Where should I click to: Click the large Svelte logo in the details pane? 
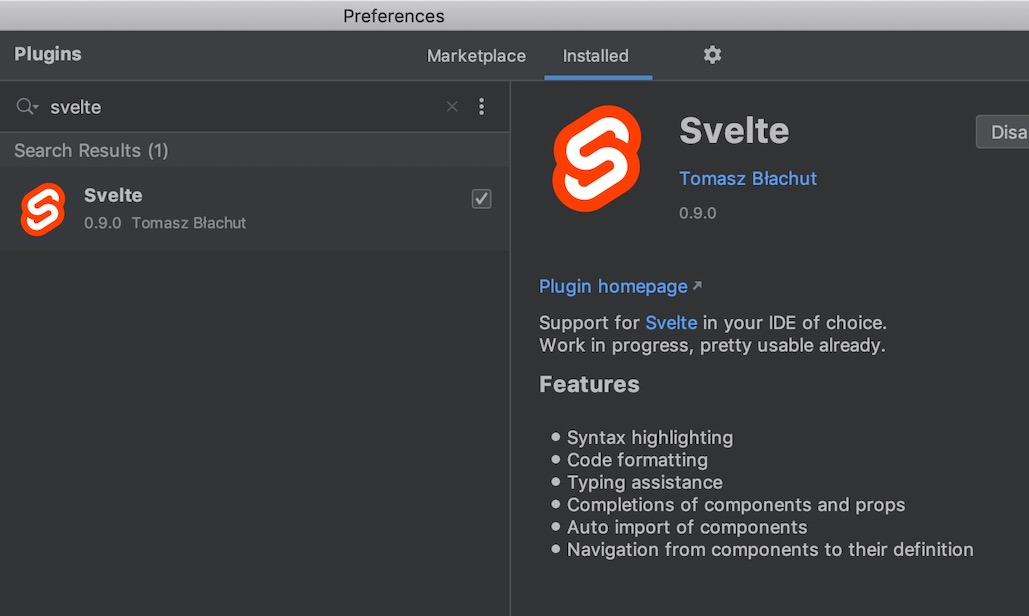point(596,159)
